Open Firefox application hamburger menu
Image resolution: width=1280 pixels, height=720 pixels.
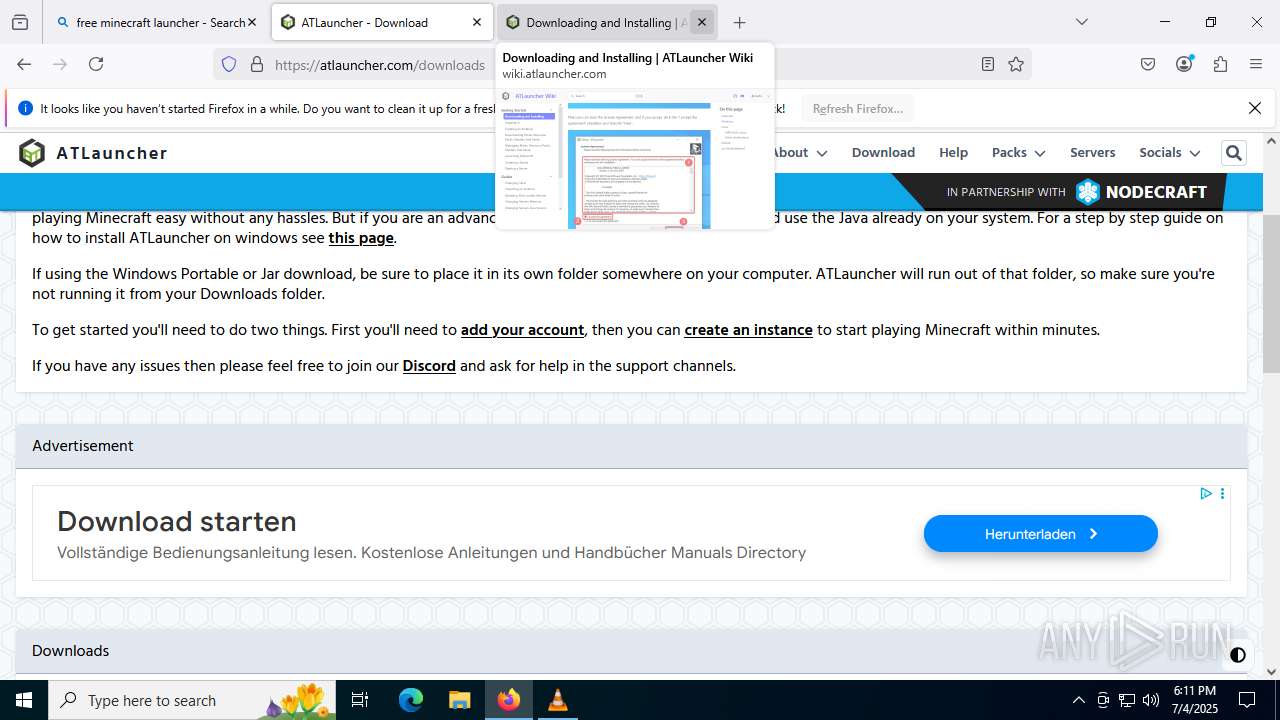pos(1256,64)
